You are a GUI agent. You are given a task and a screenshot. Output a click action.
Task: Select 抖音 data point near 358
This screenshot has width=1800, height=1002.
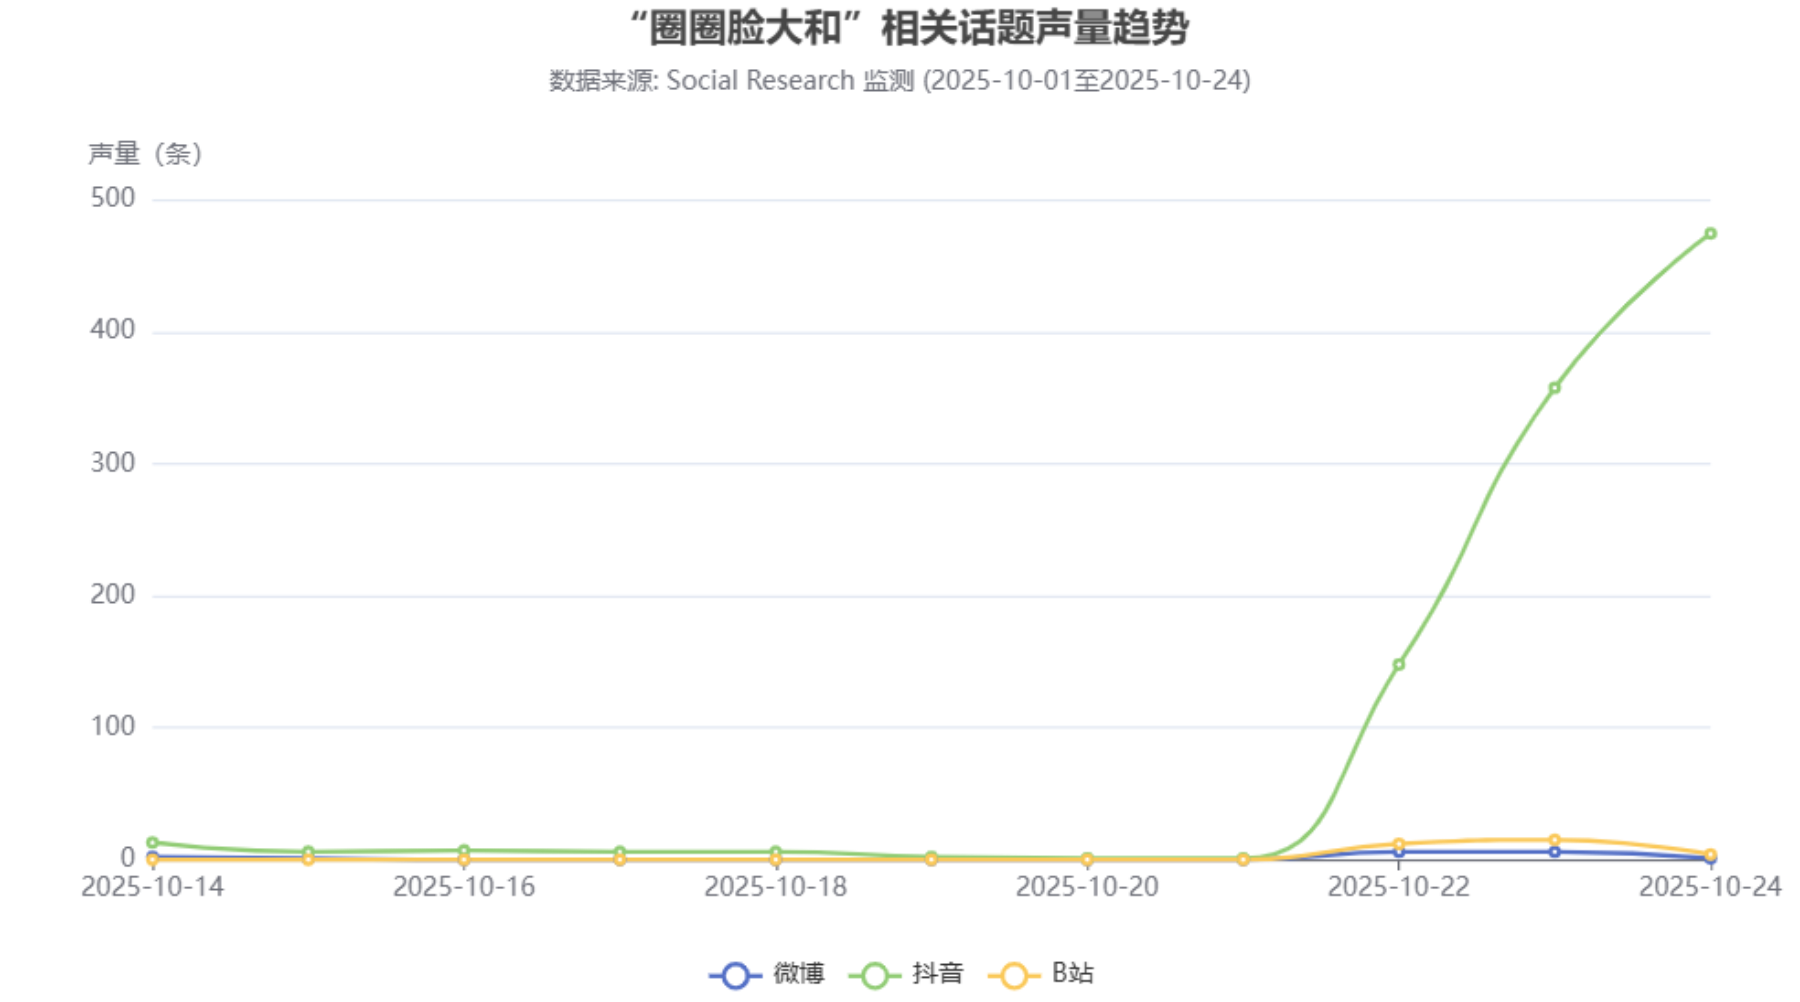(1554, 388)
